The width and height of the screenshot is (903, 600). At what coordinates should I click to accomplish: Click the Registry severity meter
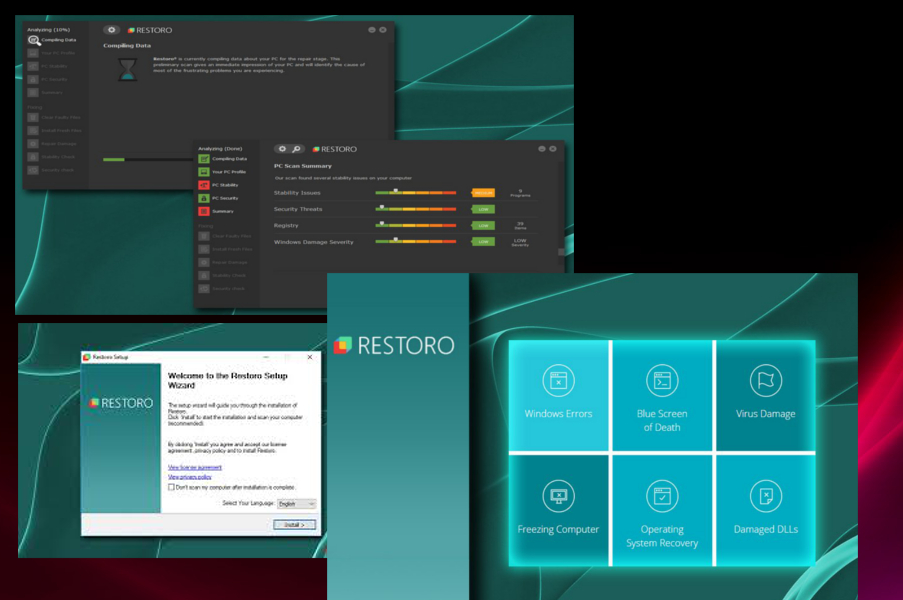coord(416,225)
